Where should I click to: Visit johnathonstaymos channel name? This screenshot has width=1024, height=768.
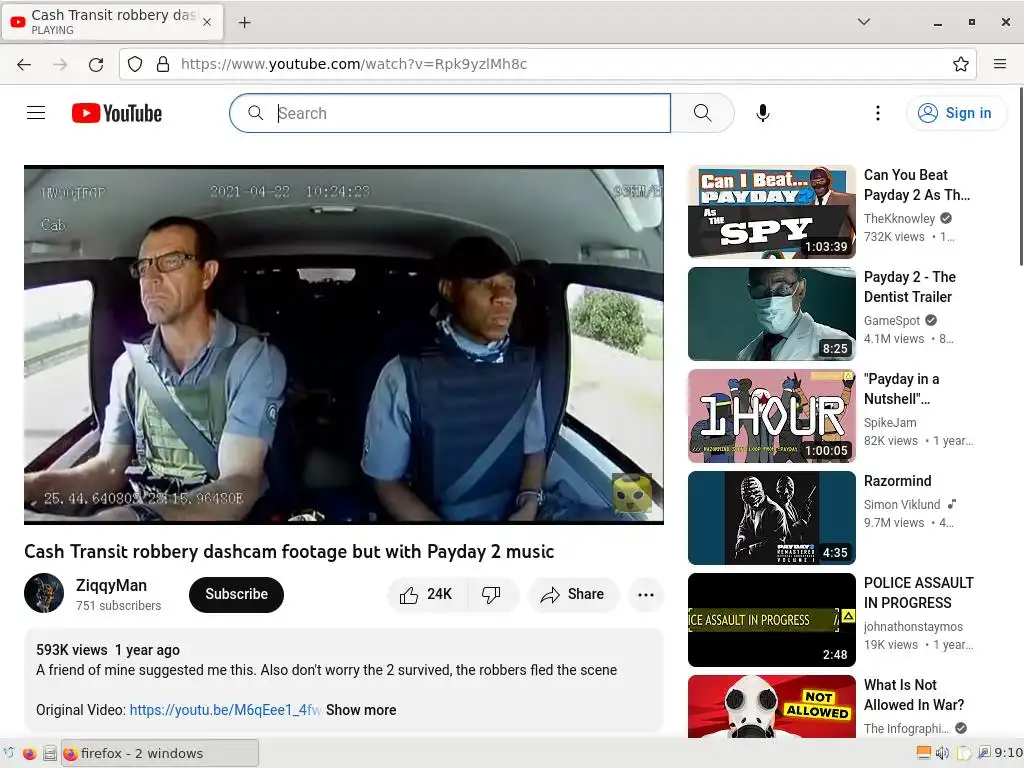pos(913,626)
